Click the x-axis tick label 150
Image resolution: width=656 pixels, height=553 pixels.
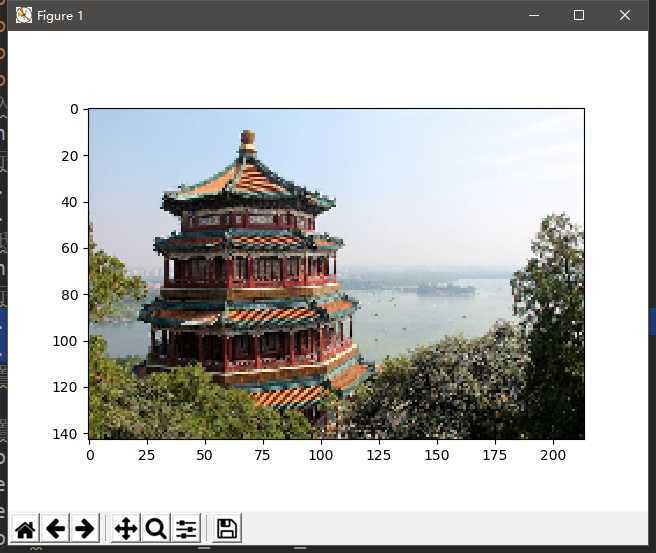437,455
